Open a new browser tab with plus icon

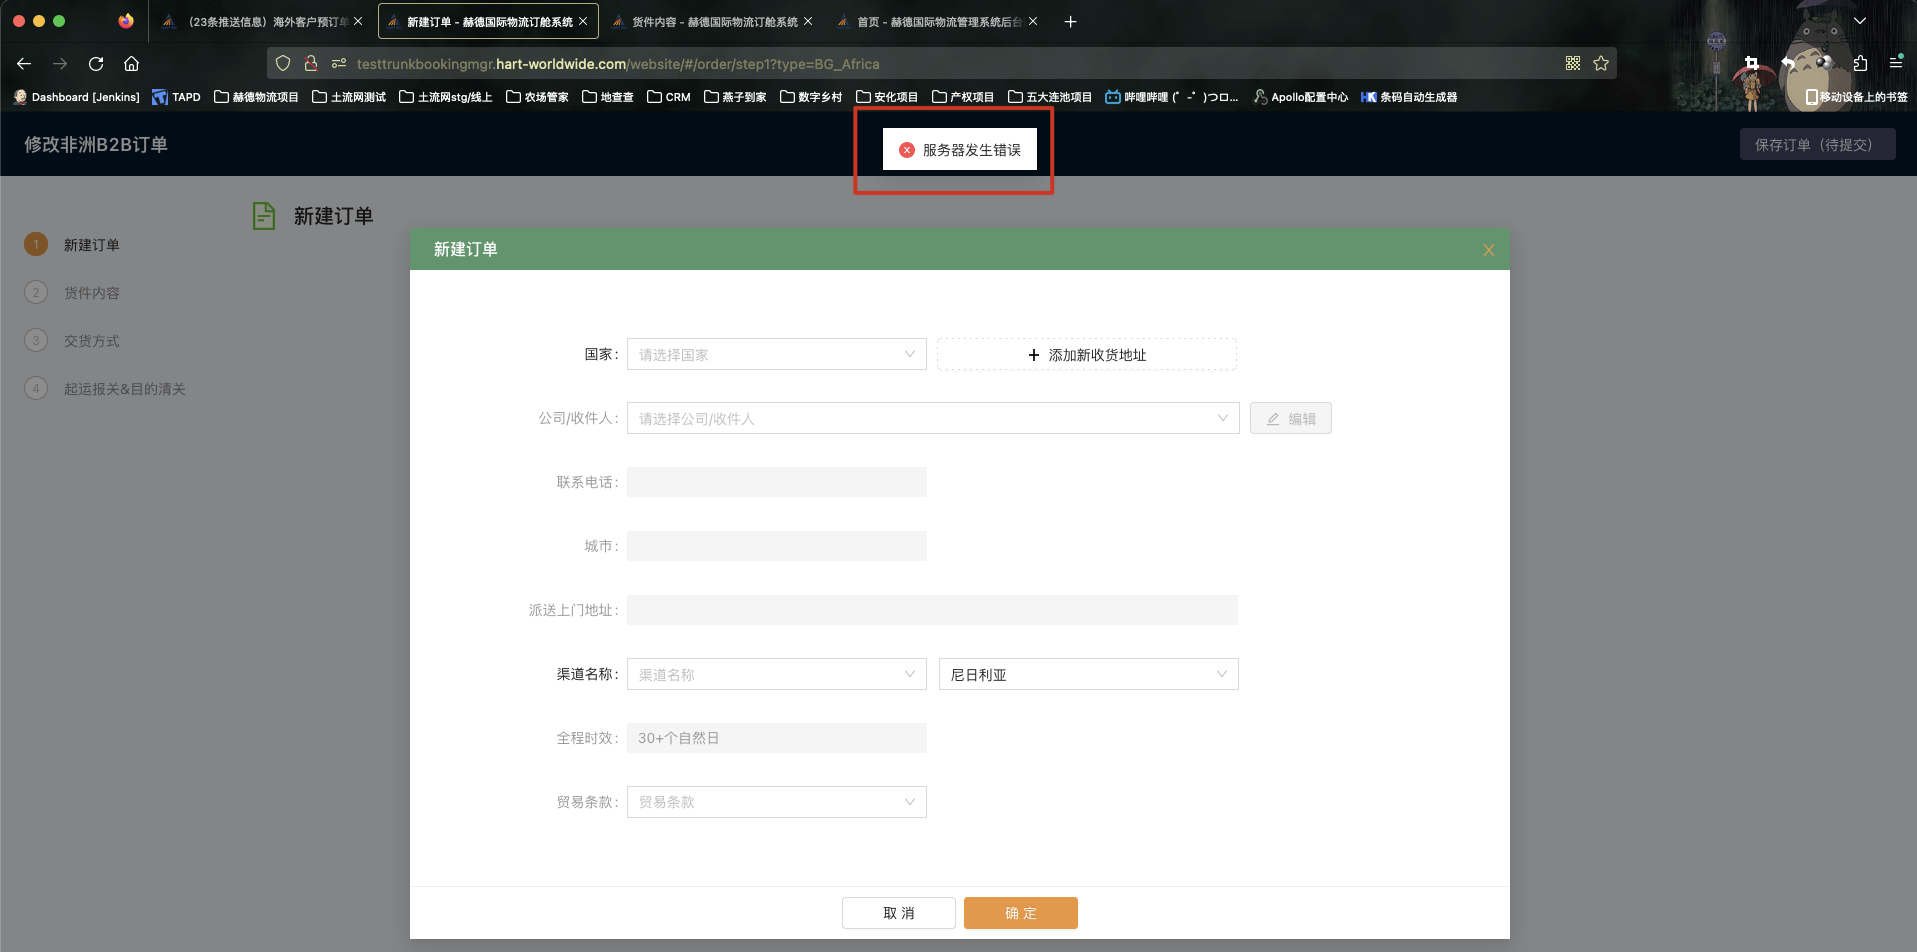click(x=1070, y=21)
